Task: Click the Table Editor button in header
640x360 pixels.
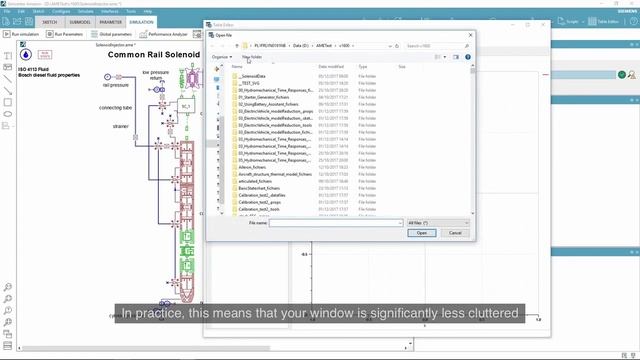Action: (604, 22)
